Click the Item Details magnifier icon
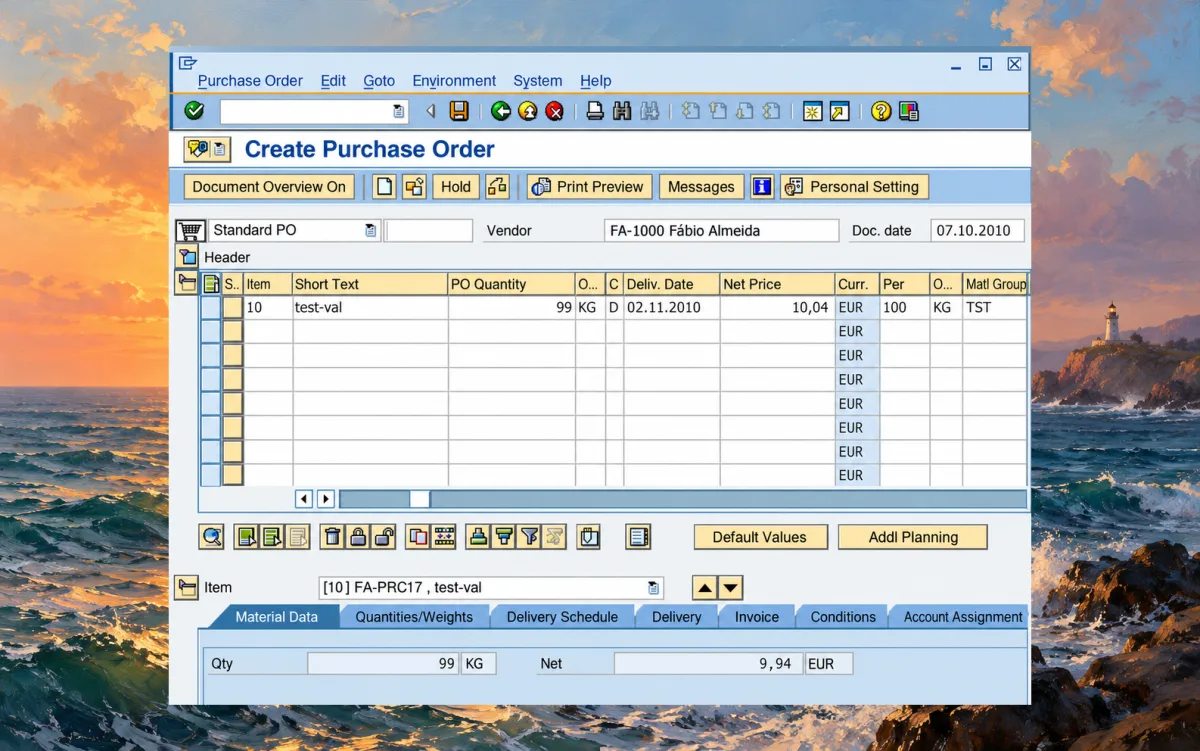Screen dimensions: 1200x751 coord(212,537)
